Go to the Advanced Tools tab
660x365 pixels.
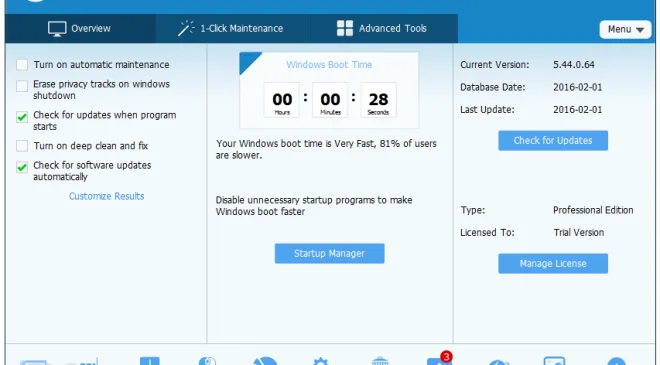(x=382, y=29)
